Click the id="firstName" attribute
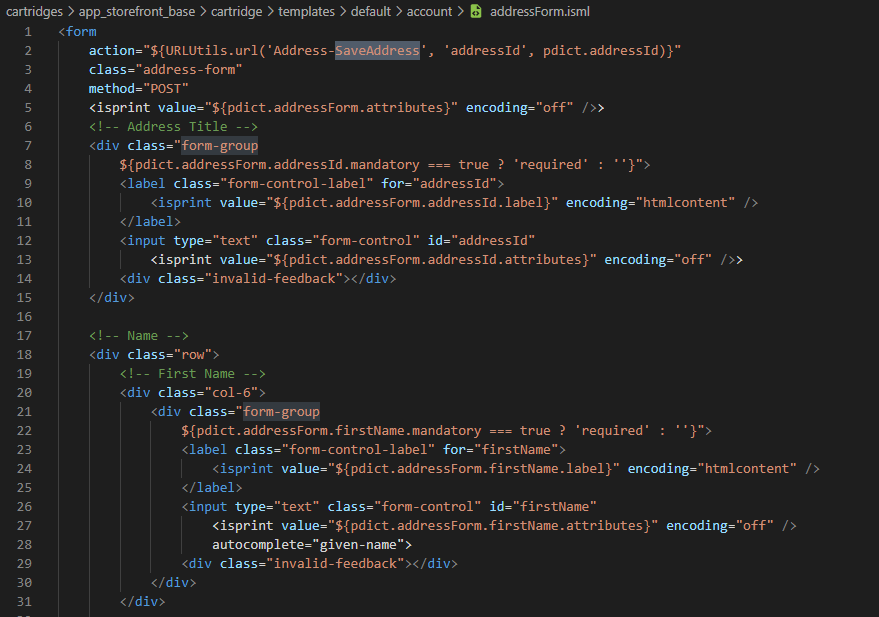The width and height of the screenshot is (879, 617). click(x=543, y=507)
